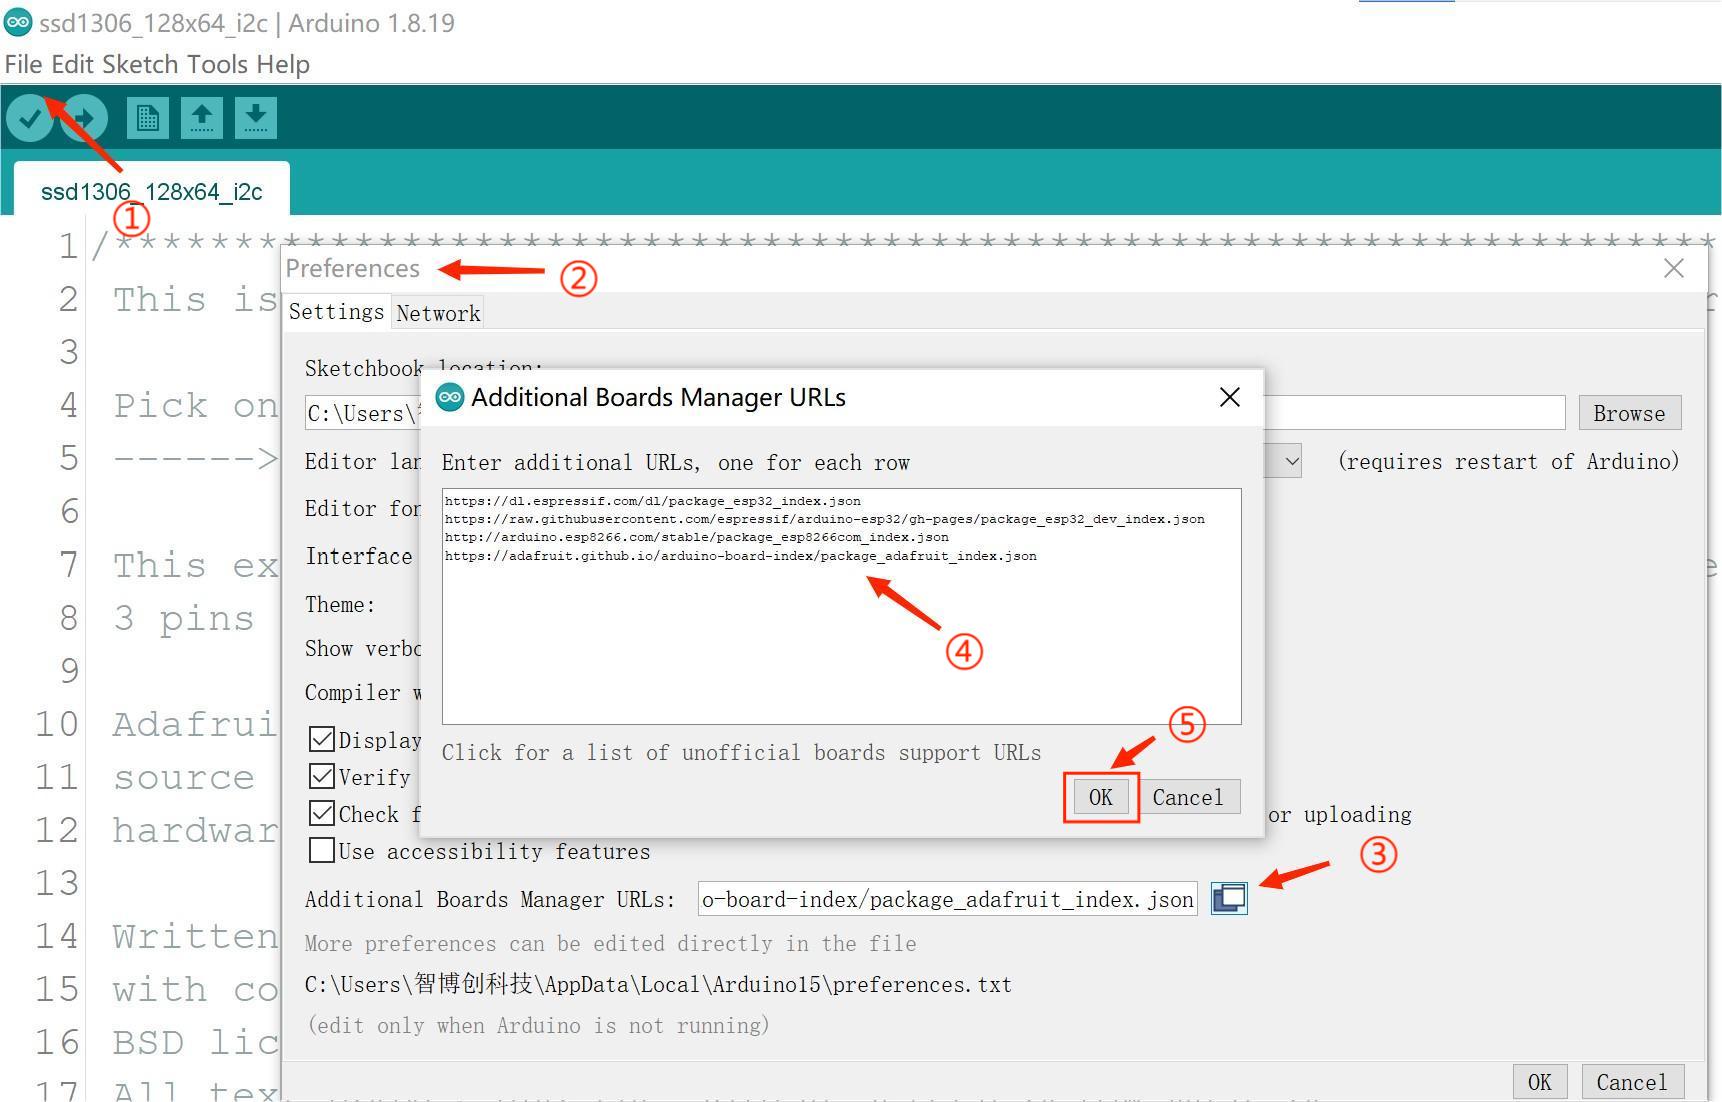The image size is (1722, 1102).
Task: Click the URL list window icon button
Action: (1229, 898)
